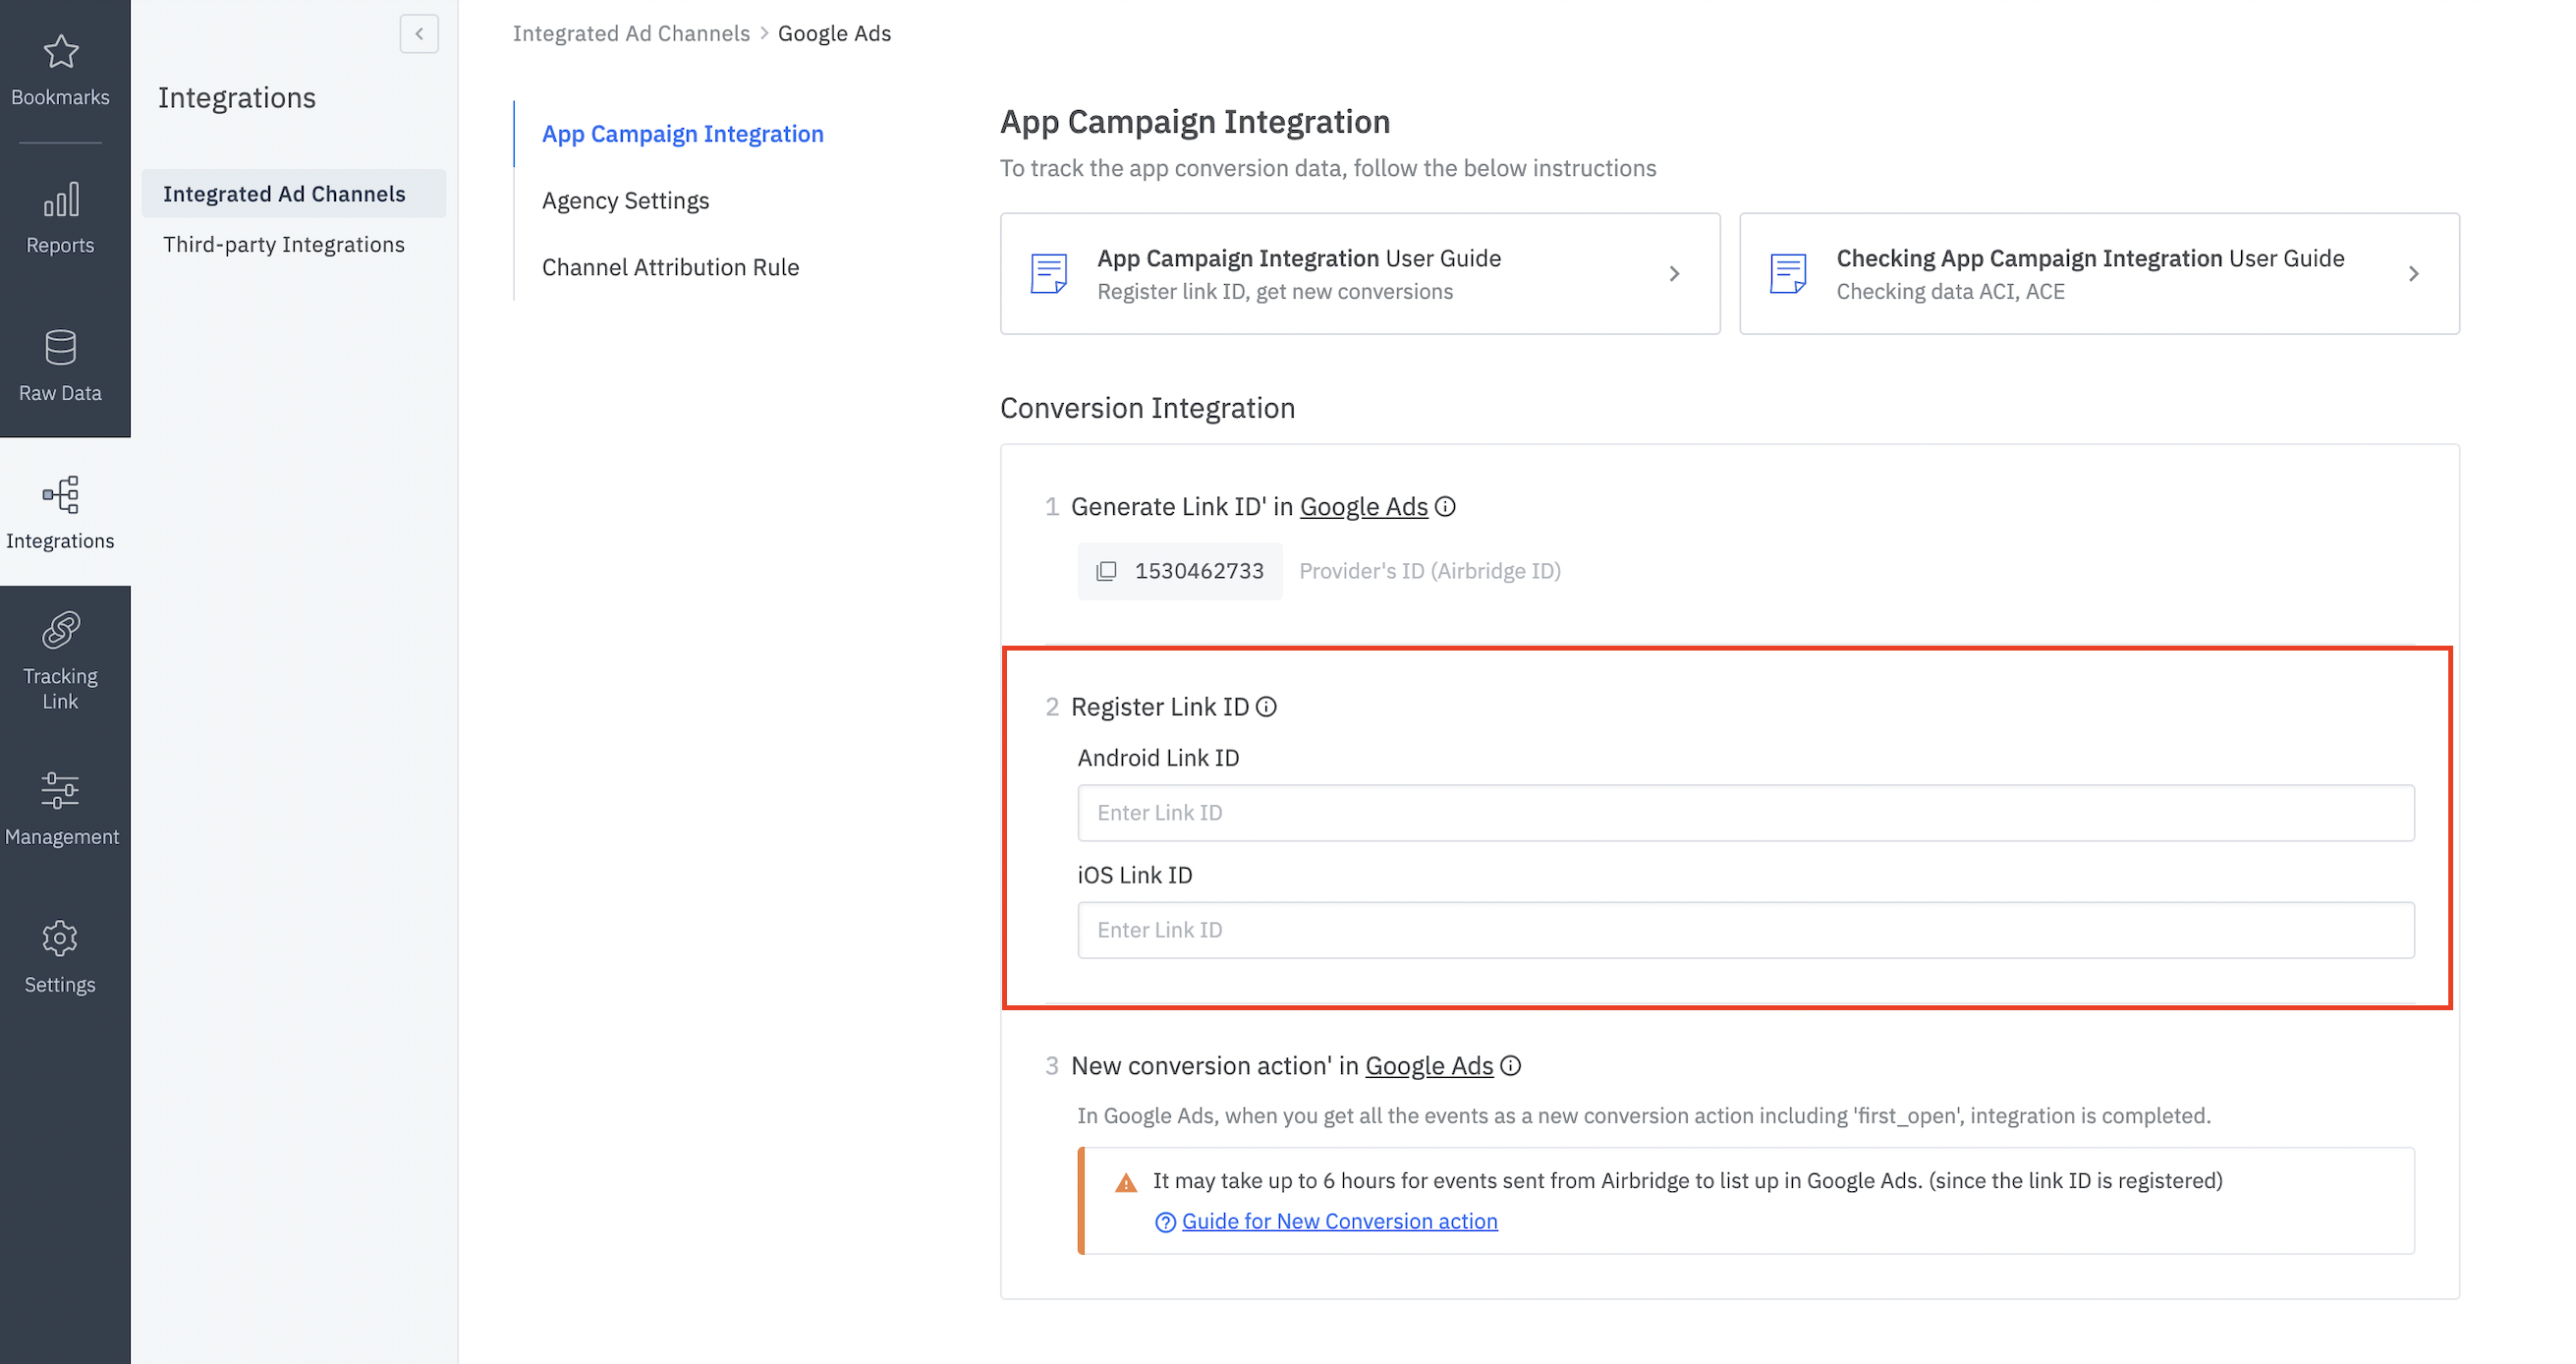2576x1364 pixels.
Task: Open the Tracking Link icon
Action: click(60, 631)
